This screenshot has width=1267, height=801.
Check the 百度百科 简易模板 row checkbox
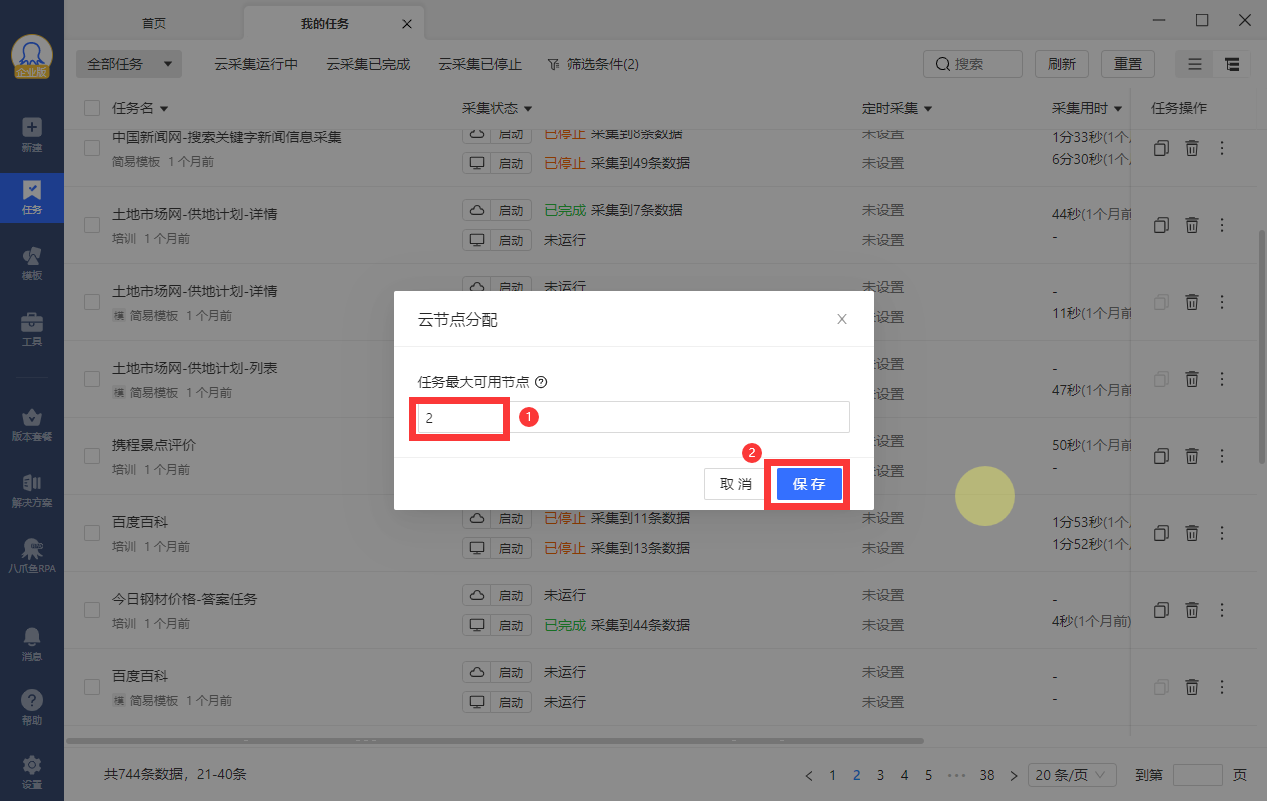point(92,687)
